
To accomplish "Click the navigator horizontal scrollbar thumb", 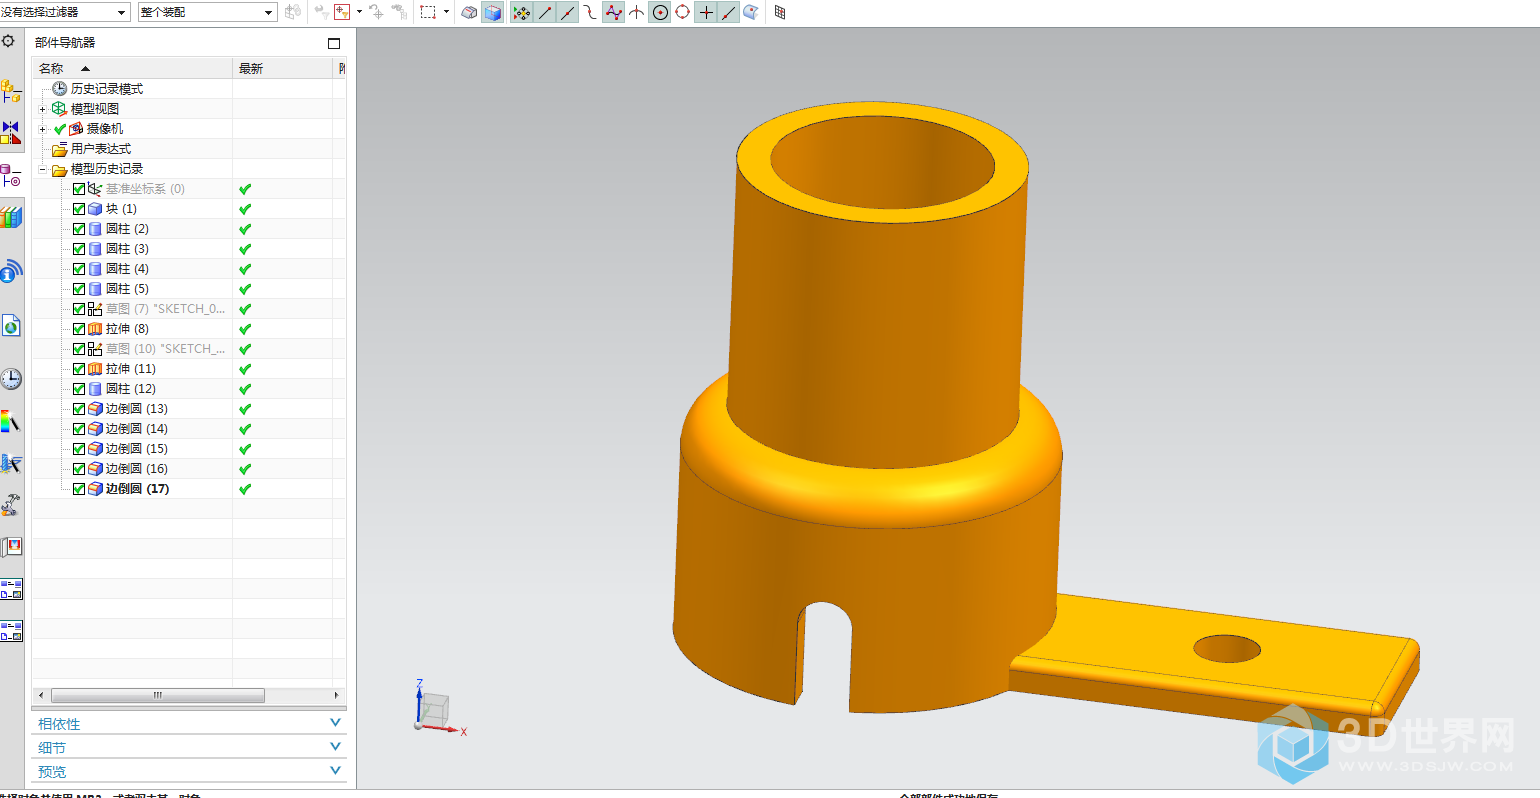I will click(158, 695).
